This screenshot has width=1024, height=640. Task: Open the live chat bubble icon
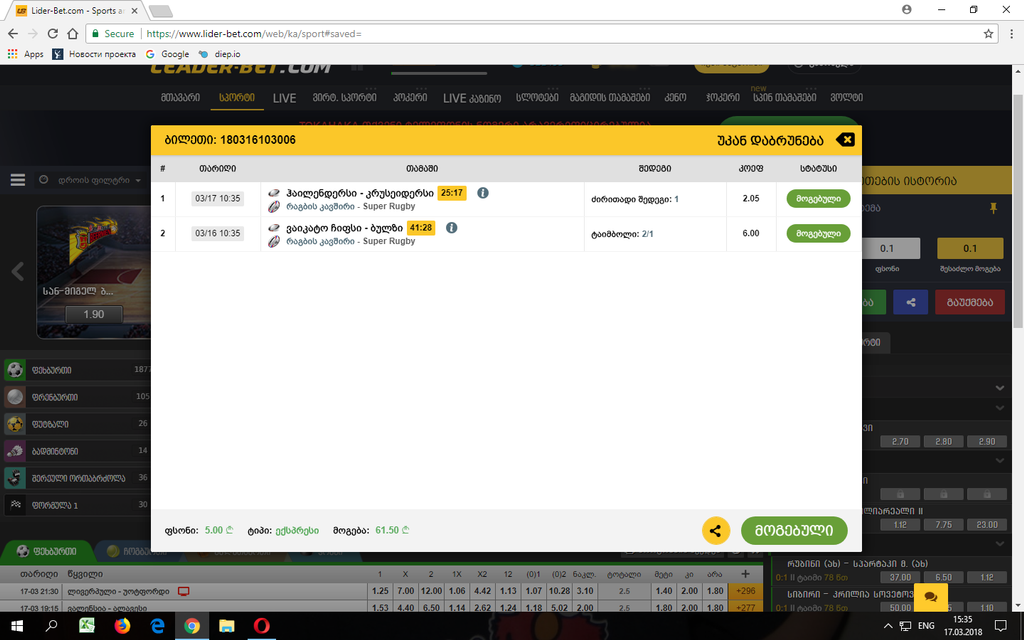pyautogui.click(x=931, y=597)
